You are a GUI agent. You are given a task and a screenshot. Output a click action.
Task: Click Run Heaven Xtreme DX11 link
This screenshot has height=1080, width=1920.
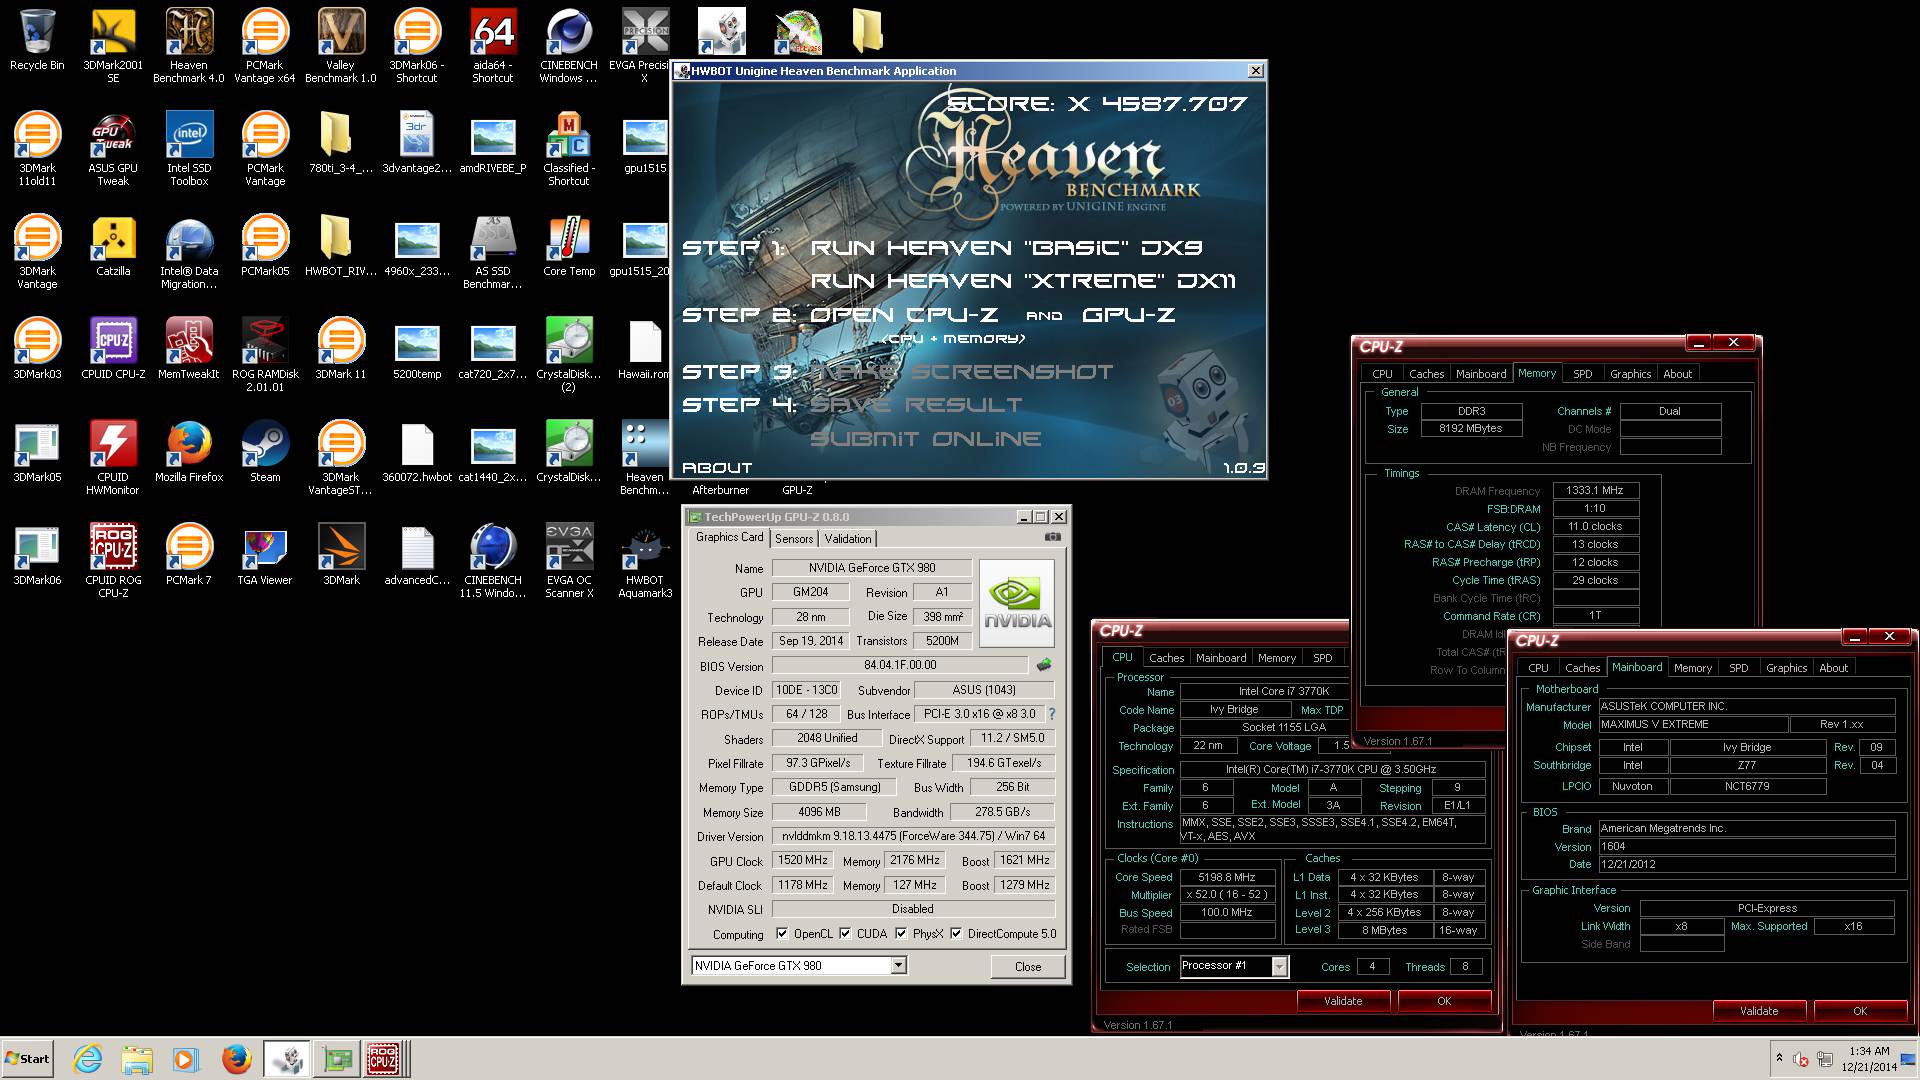coord(1023,281)
